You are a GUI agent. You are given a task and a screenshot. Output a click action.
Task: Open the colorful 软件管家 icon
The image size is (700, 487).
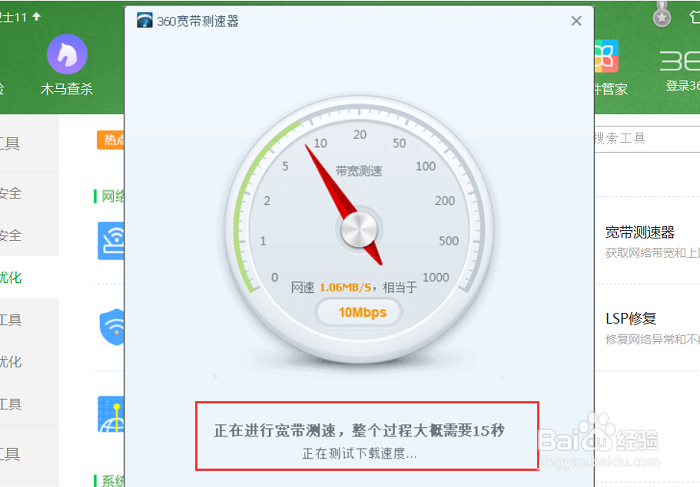(606, 56)
